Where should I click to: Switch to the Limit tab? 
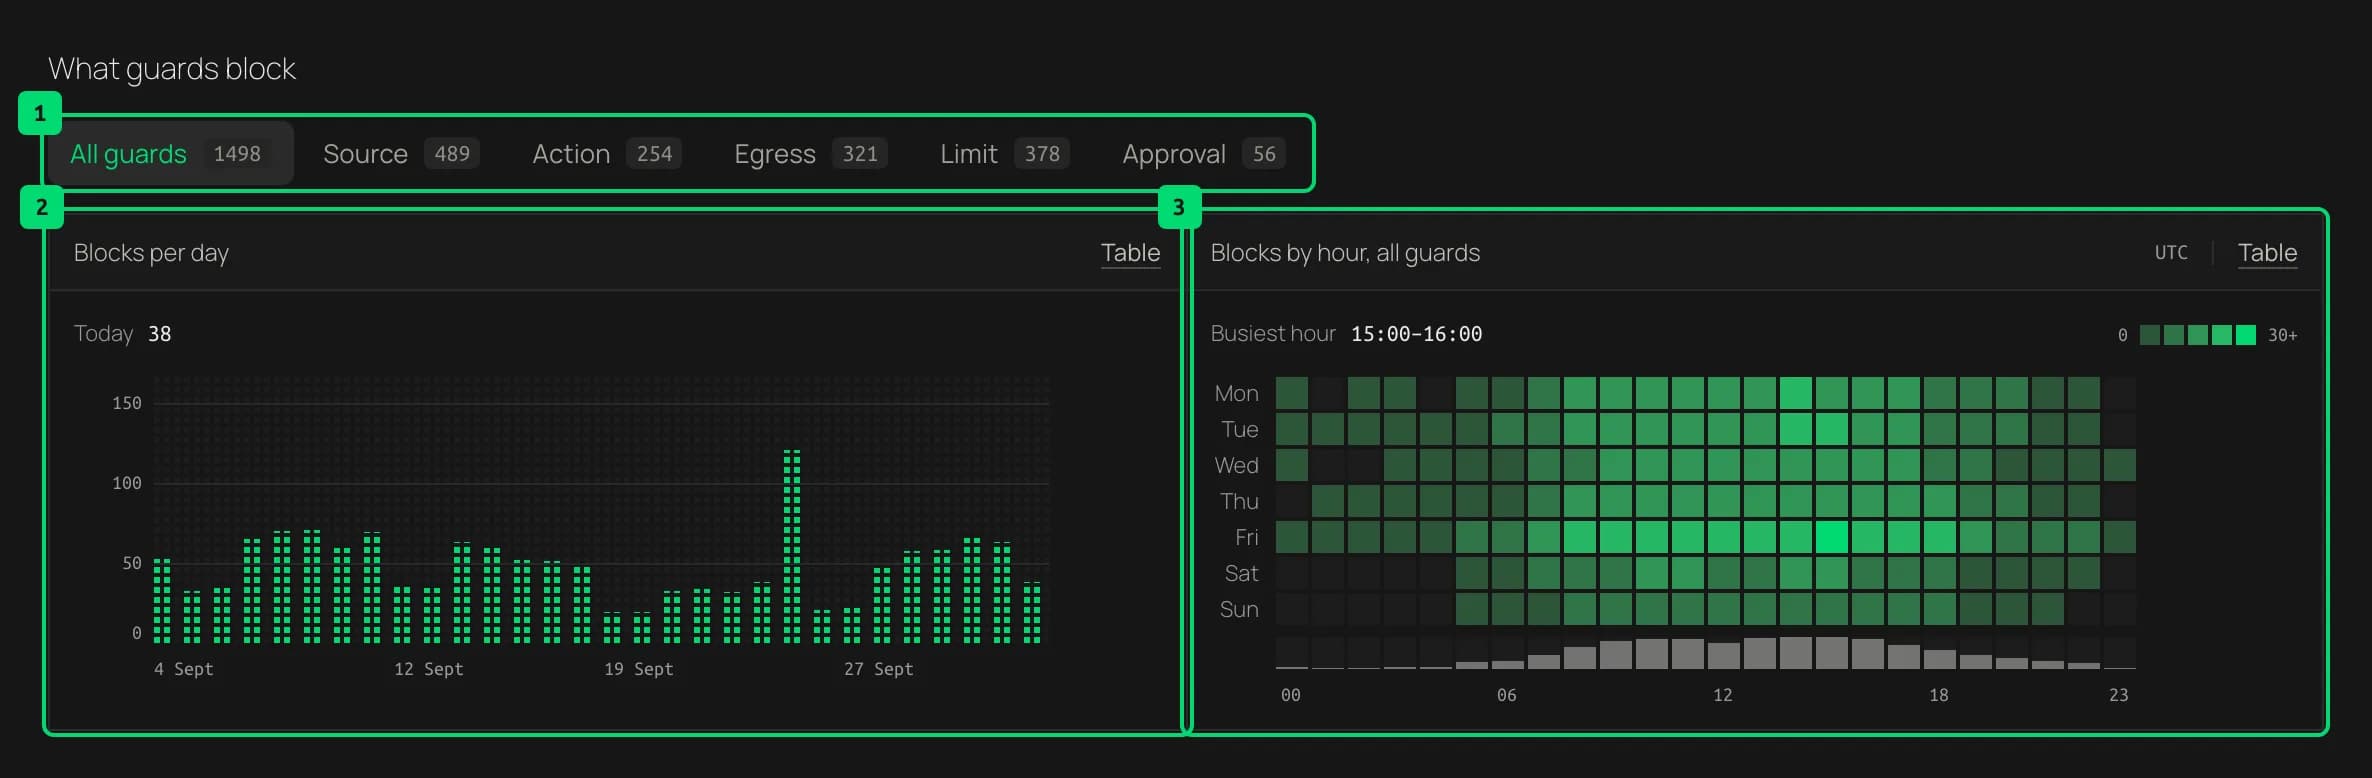[1004, 153]
